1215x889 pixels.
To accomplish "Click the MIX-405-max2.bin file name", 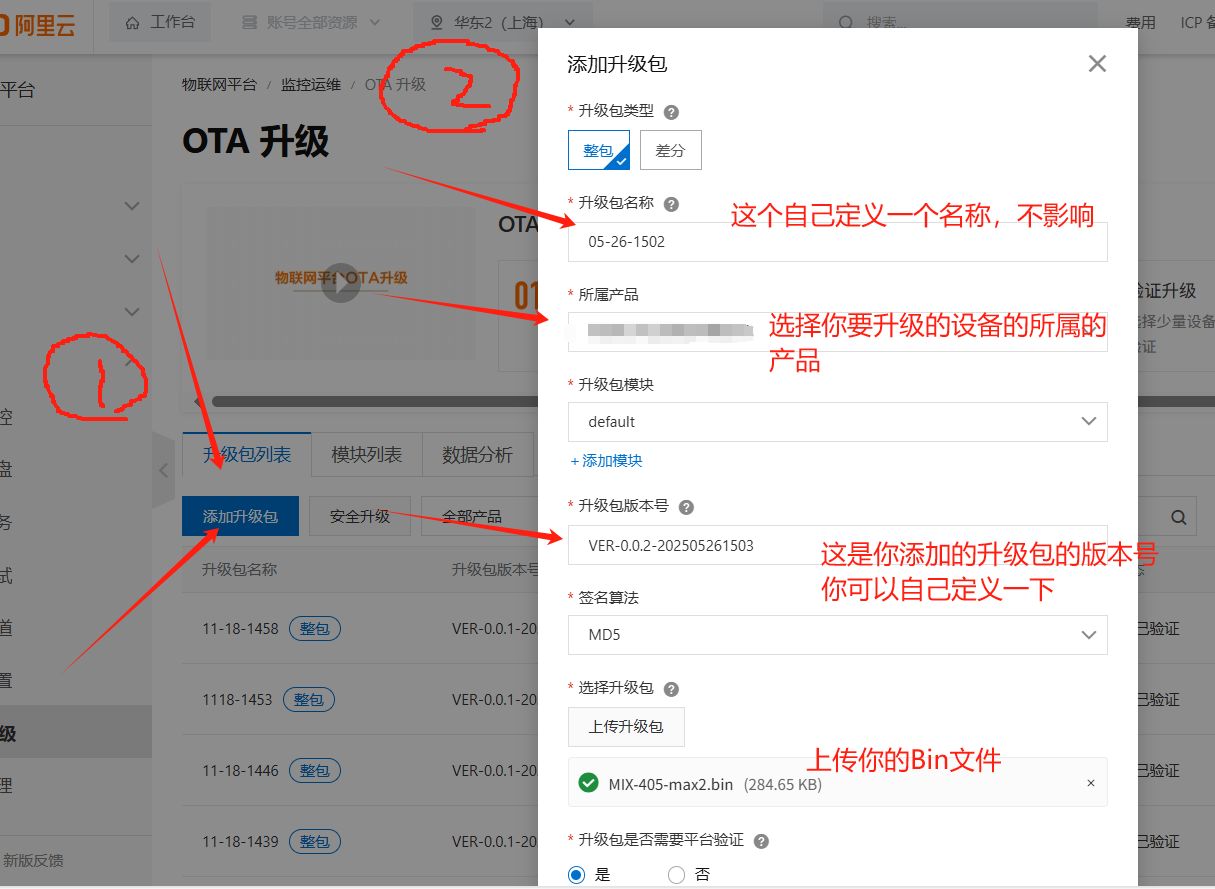I will pyautogui.click(x=672, y=785).
